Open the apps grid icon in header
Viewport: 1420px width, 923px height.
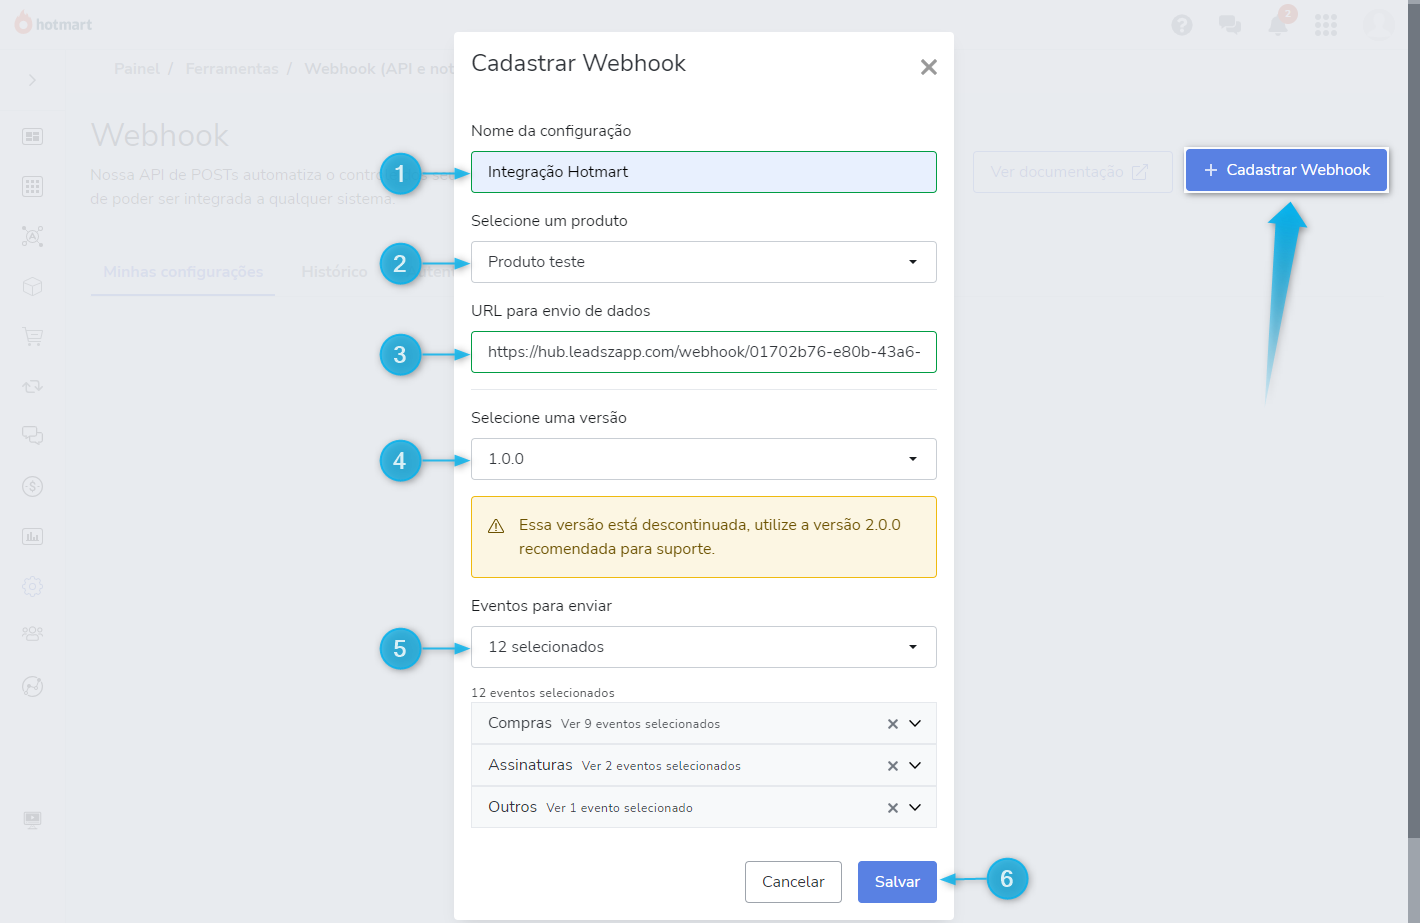(1326, 25)
